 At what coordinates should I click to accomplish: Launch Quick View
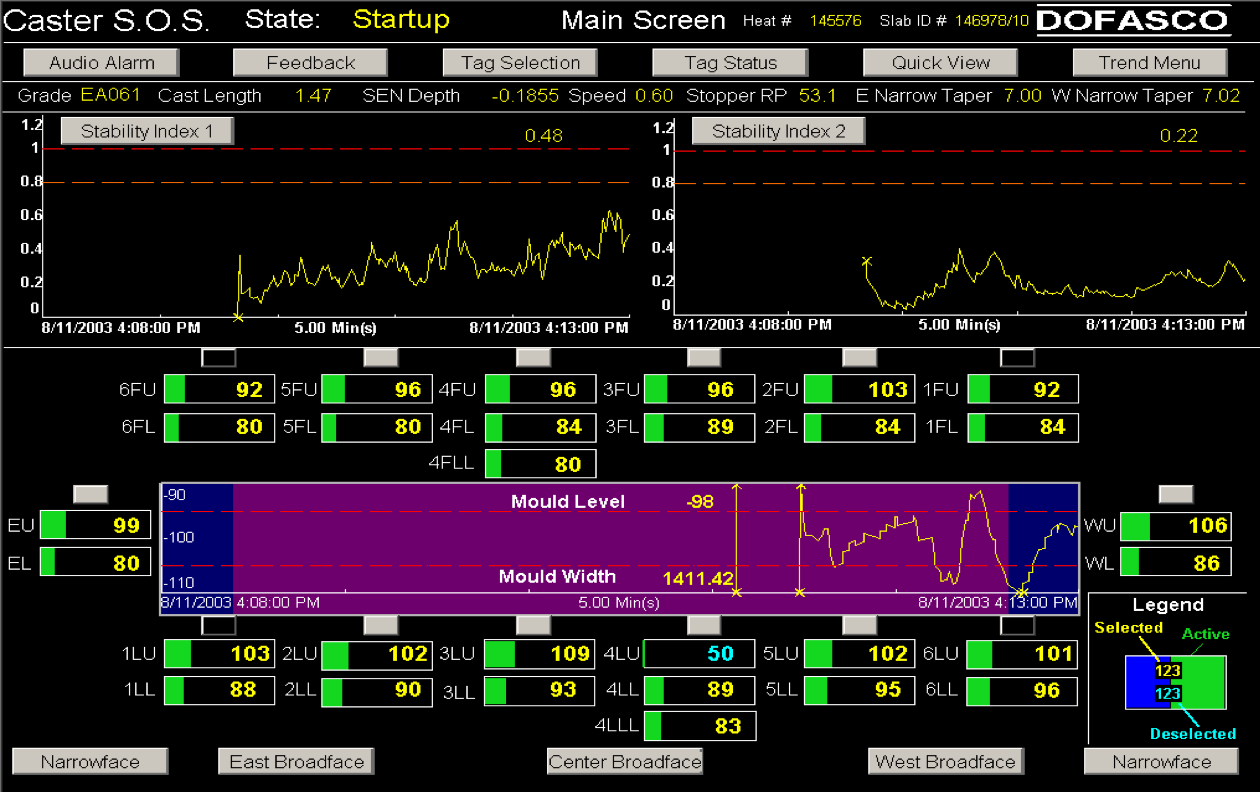940,62
